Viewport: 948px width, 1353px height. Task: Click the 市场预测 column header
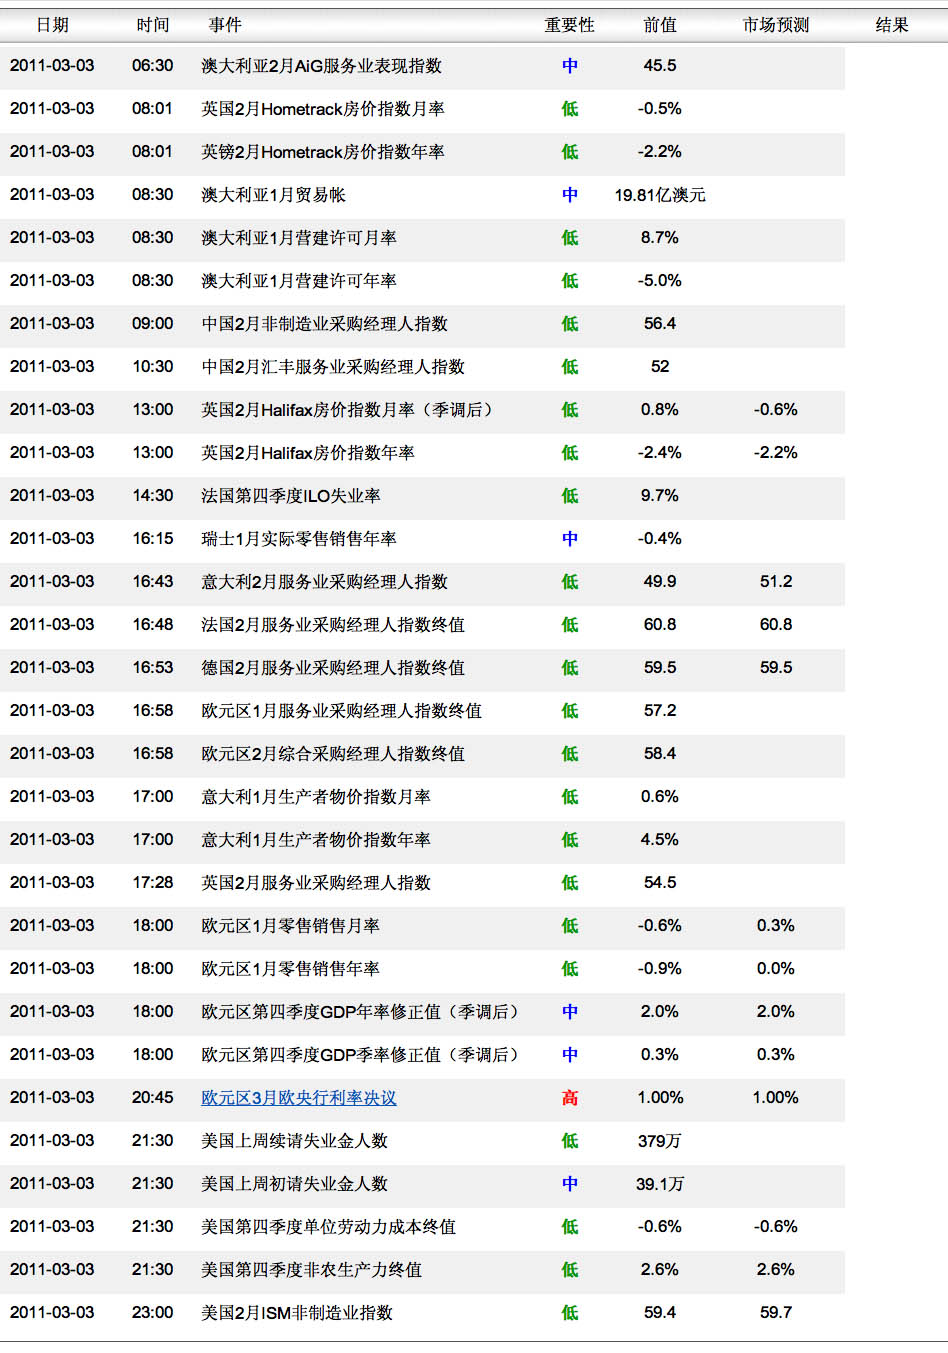(776, 25)
